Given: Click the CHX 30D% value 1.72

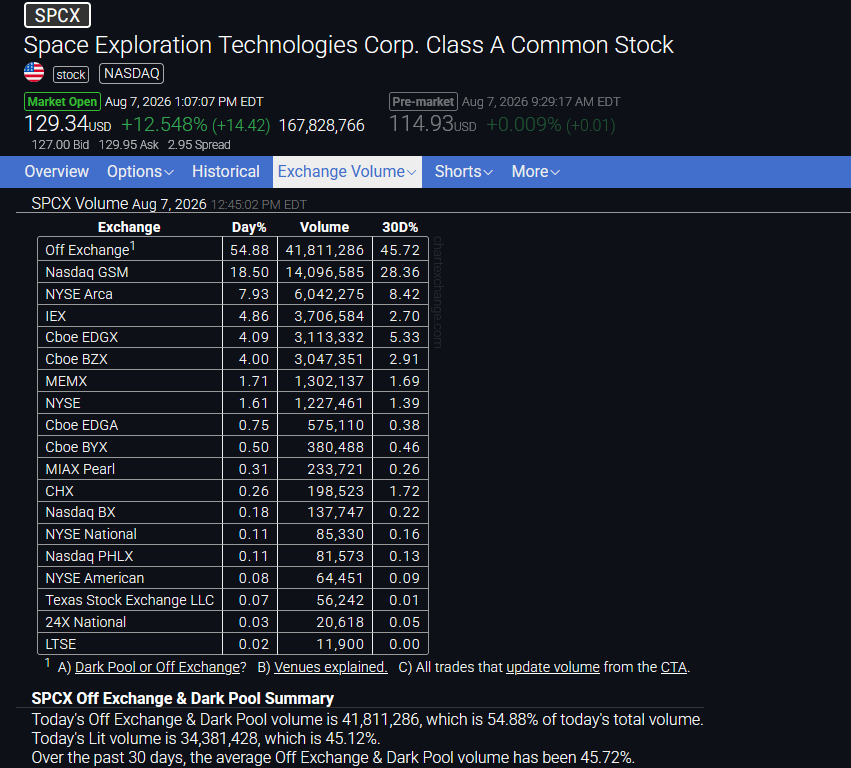Looking at the screenshot, I should coord(404,491).
